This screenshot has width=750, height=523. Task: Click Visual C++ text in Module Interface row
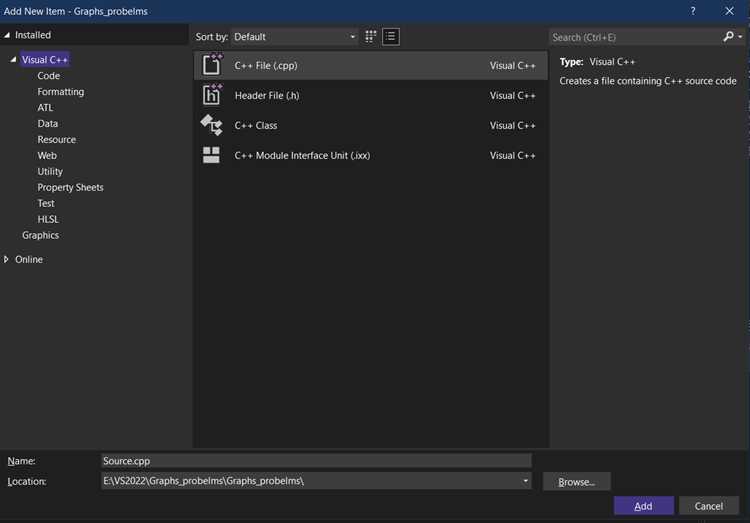[x=512, y=156]
